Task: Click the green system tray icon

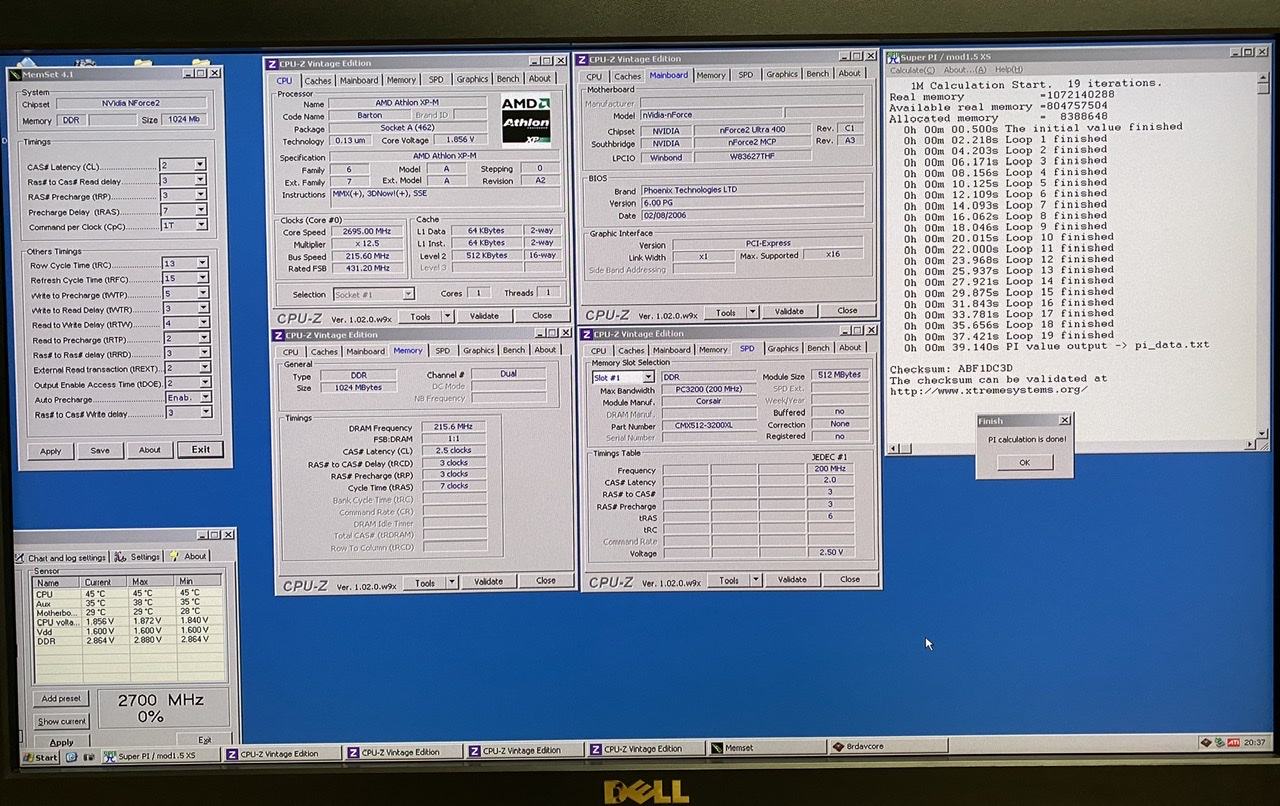Action: pyautogui.click(x=1220, y=742)
